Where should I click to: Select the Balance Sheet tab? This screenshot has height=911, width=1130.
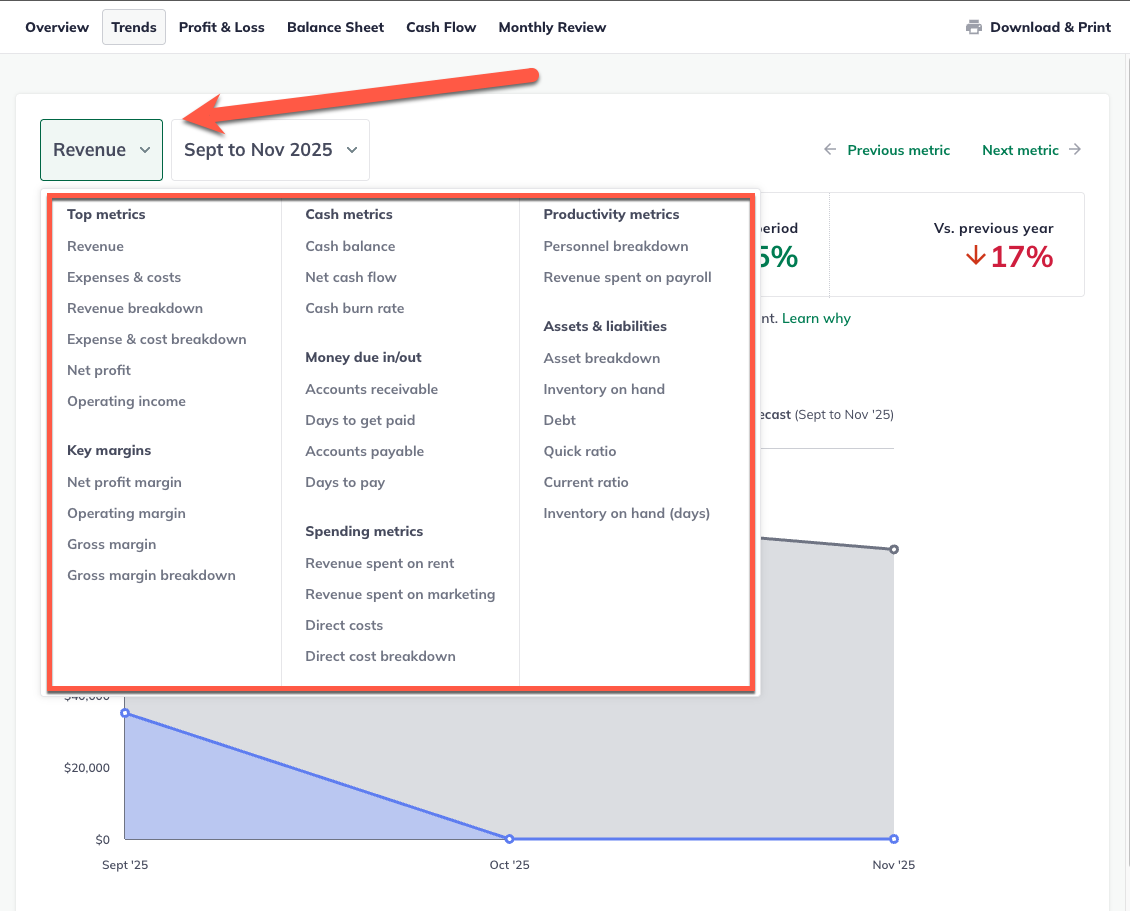[x=335, y=27]
